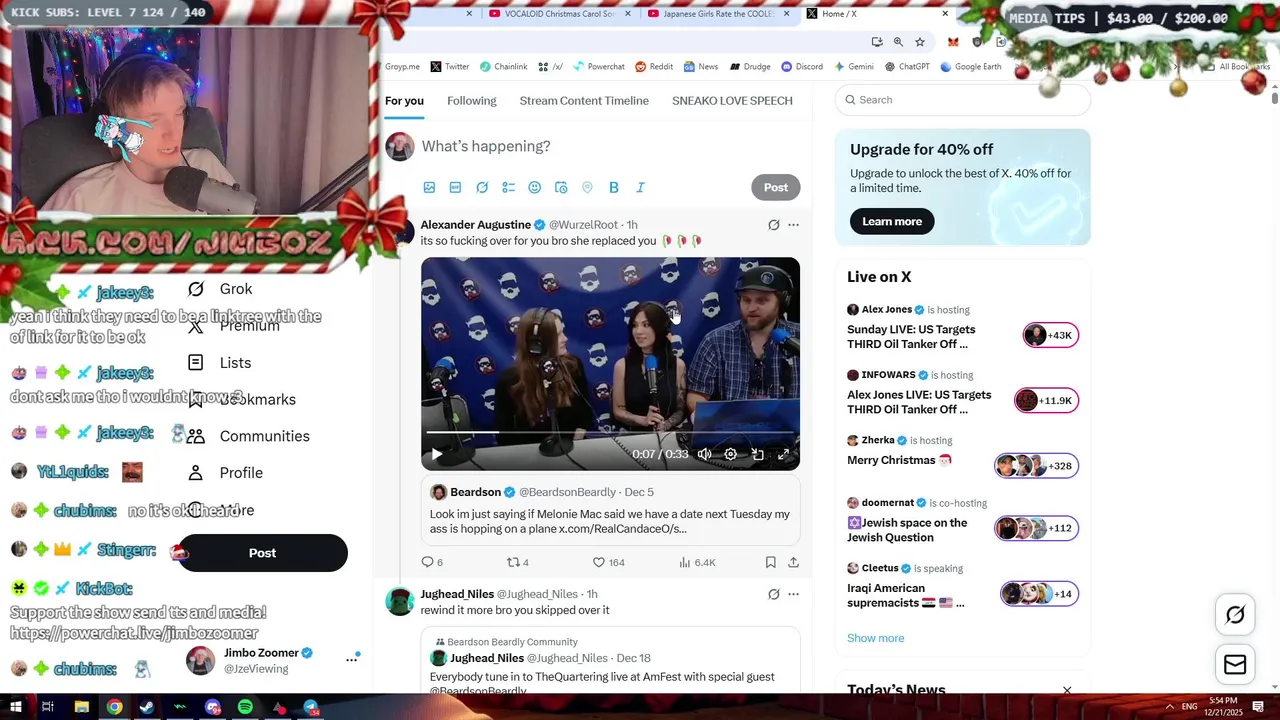Click the Learn more upgrade button
1280x720 pixels.
(x=892, y=221)
